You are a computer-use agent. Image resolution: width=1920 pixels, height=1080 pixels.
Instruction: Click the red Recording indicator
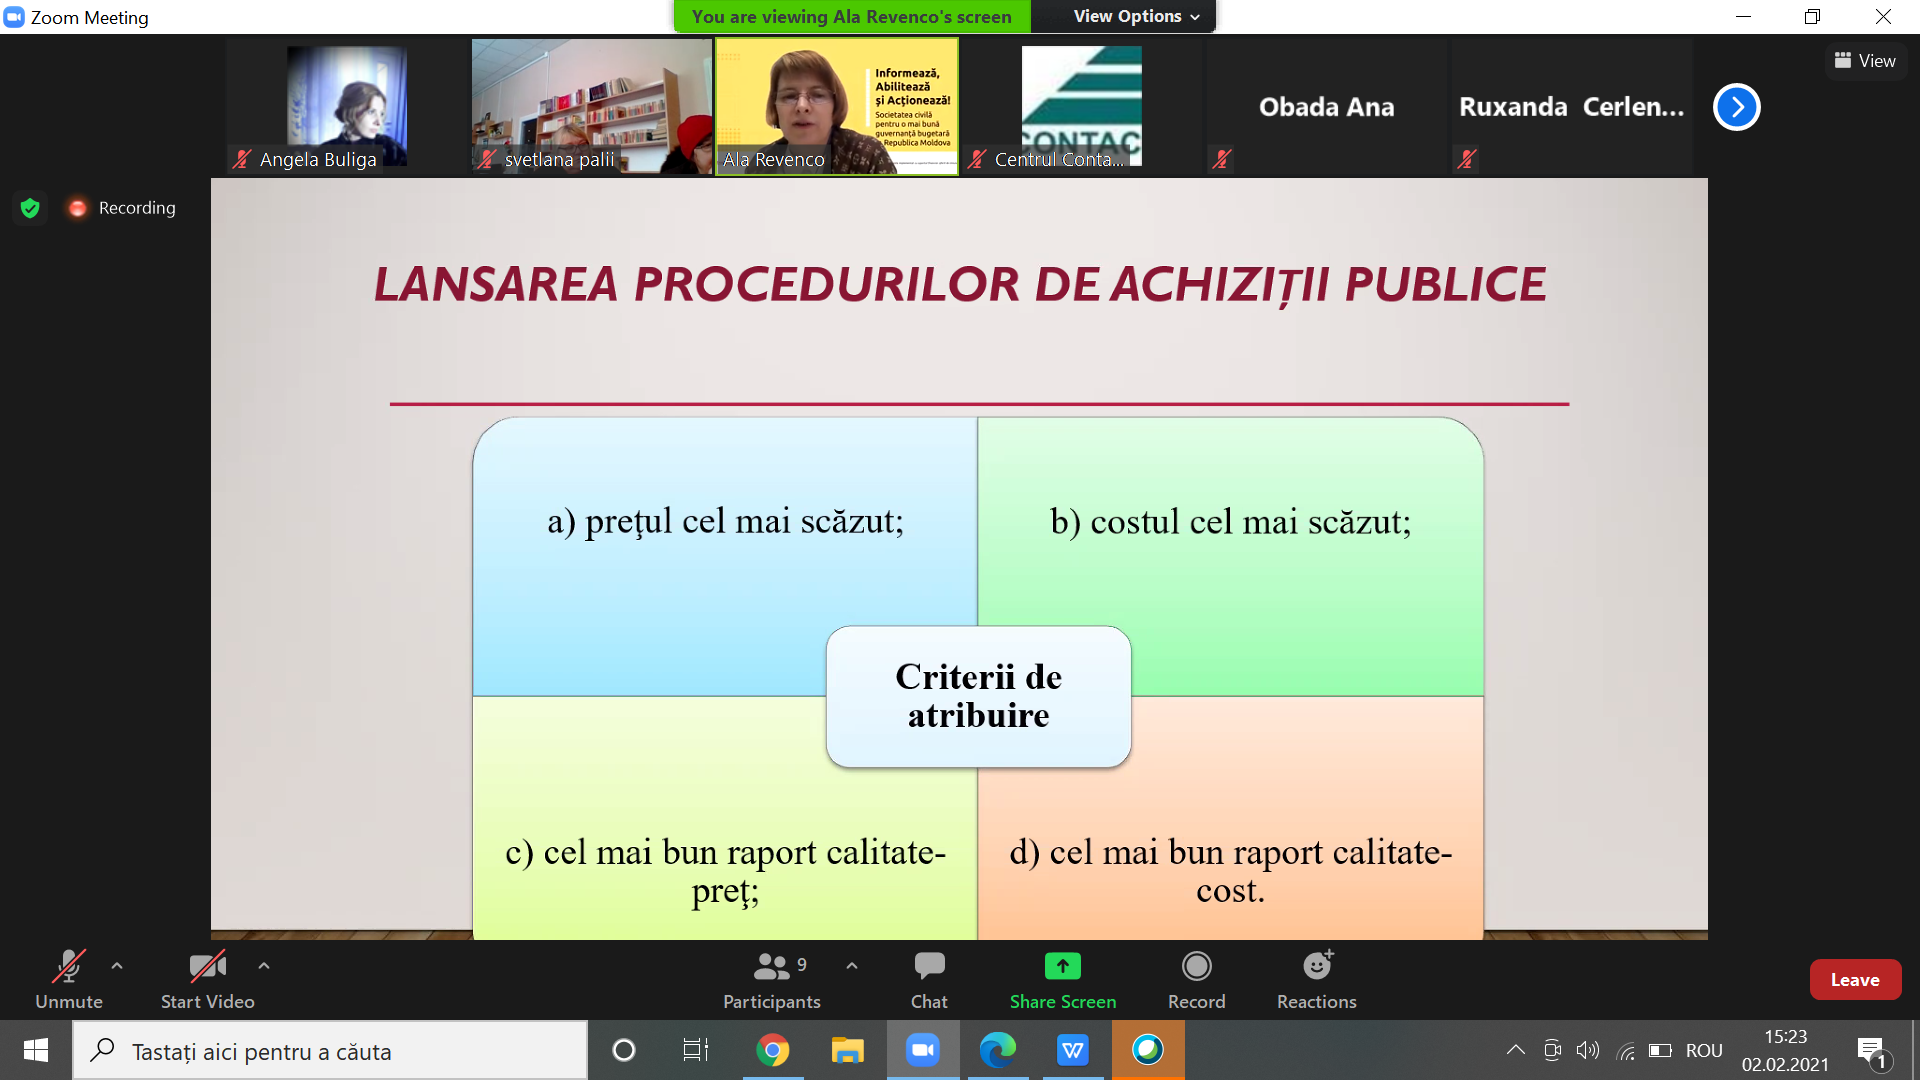click(x=78, y=208)
